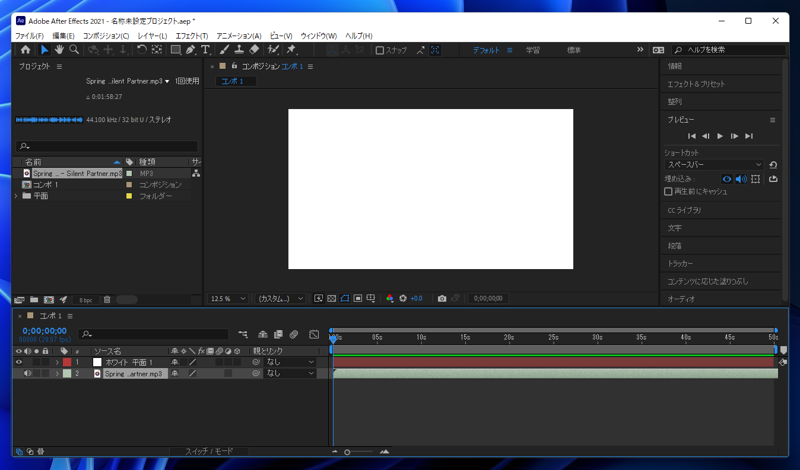Select the Hand tool
Image resolution: width=800 pixels, height=470 pixels.
(59, 50)
